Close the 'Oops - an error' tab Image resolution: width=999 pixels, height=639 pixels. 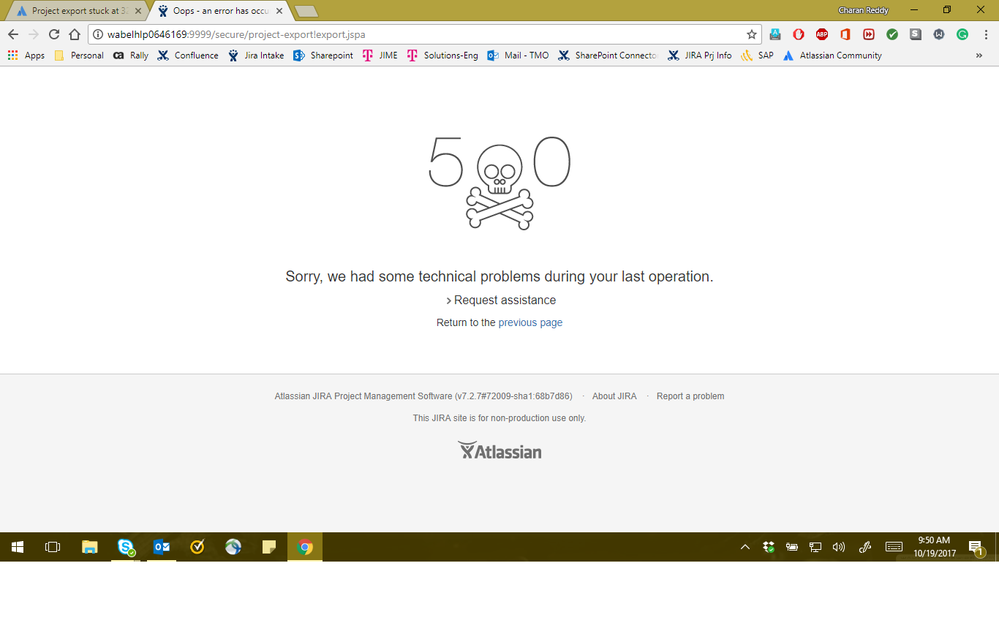pos(279,11)
